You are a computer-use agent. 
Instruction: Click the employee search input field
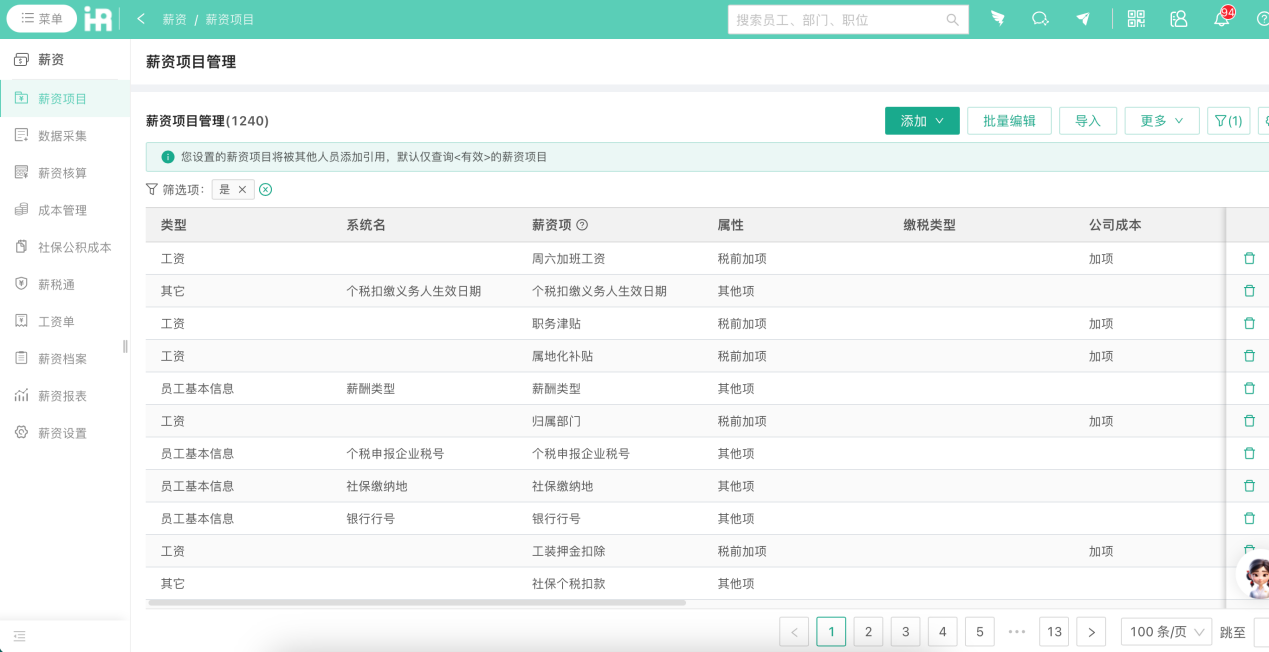tap(848, 18)
